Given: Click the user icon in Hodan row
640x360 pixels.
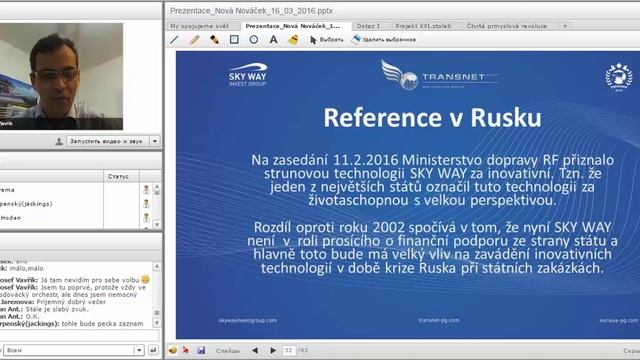Looking at the screenshot, I should [x=146, y=218].
